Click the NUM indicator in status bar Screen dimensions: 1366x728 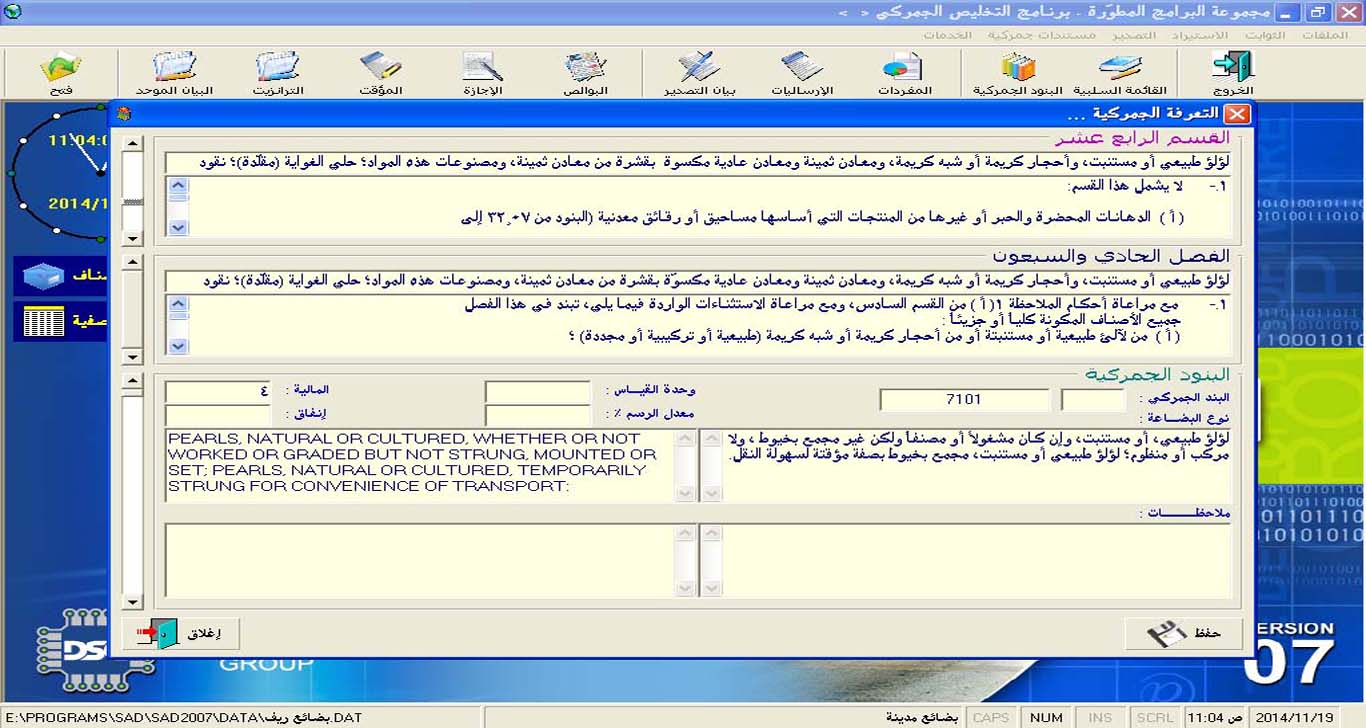1046,717
